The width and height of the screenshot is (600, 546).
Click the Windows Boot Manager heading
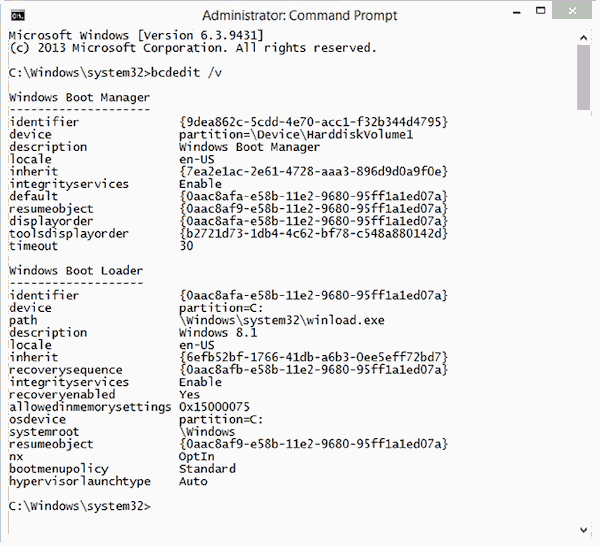(x=79, y=97)
